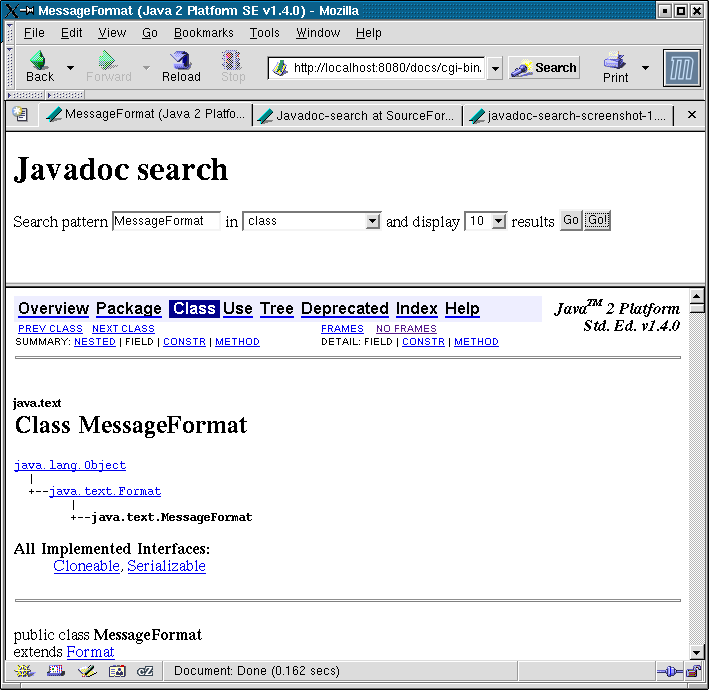Switch to the MessageFormat tab

pyautogui.click(x=145, y=114)
